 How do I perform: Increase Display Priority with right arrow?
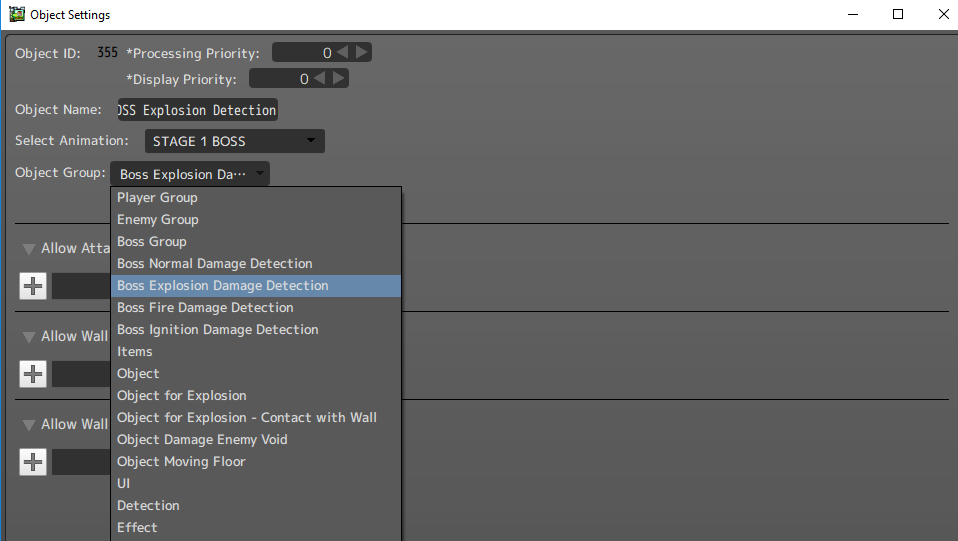click(x=339, y=78)
